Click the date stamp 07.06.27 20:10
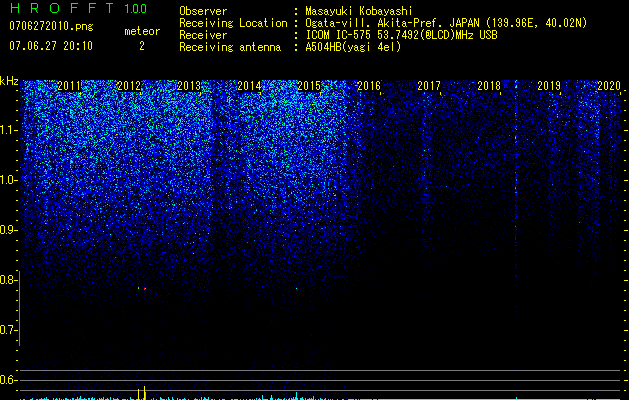The image size is (629, 400). (51, 46)
